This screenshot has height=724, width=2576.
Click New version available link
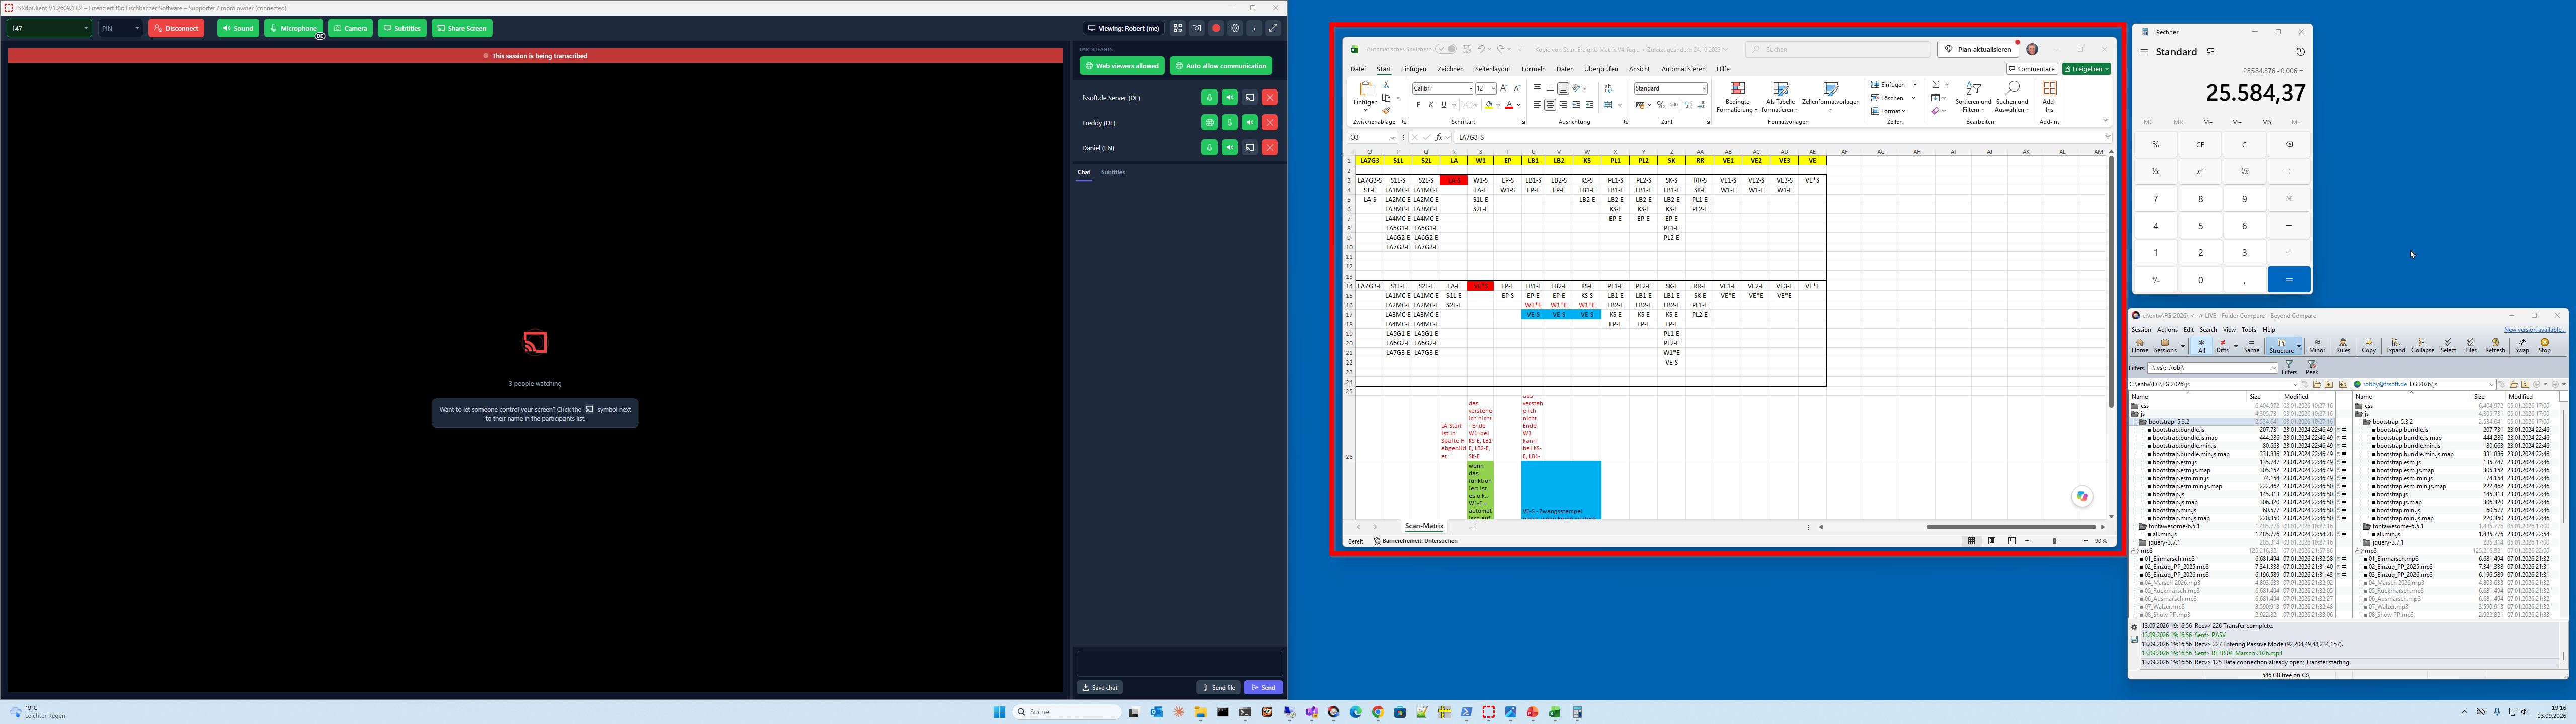tap(2534, 330)
